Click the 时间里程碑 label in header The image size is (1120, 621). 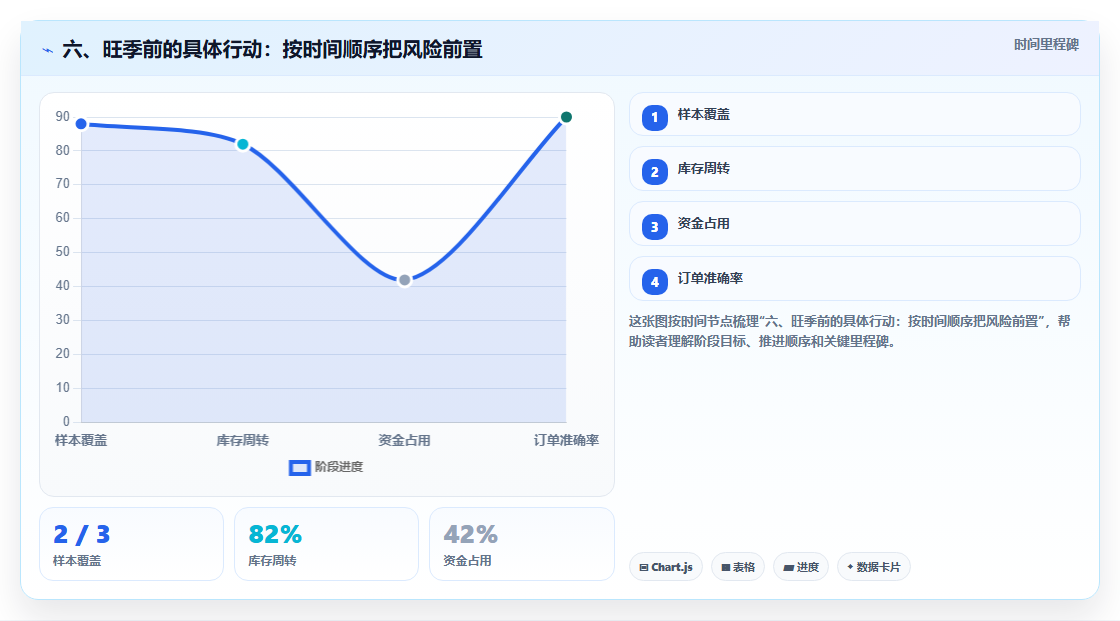tap(1046, 45)
